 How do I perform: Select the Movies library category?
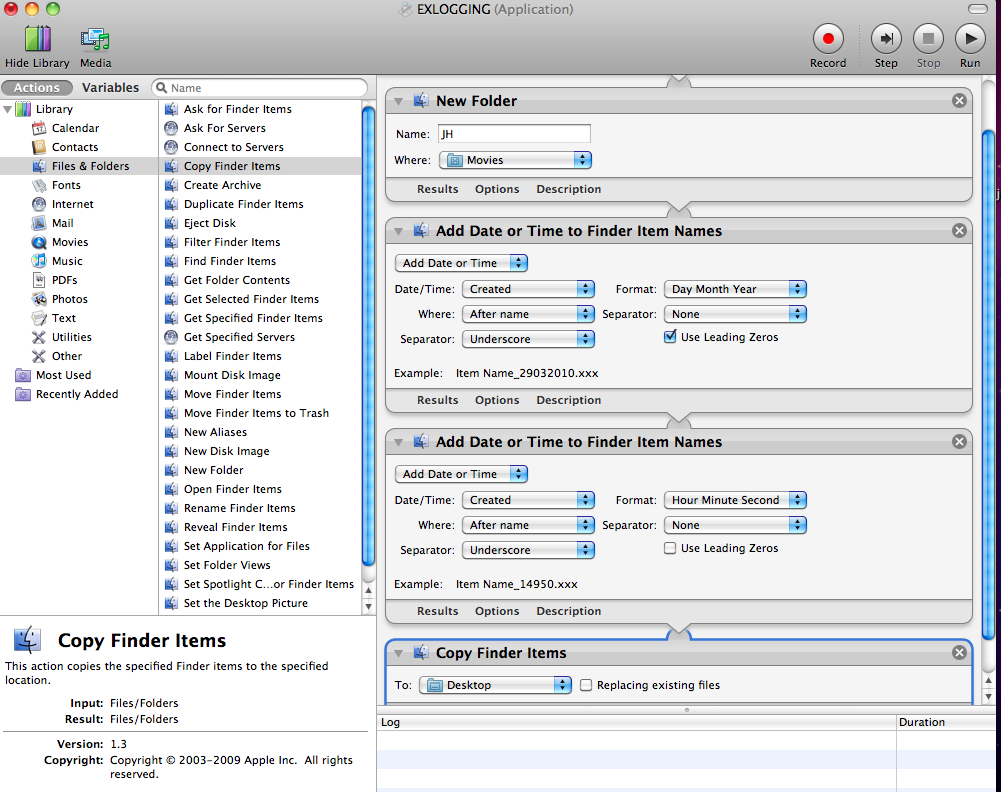coord(70,243)
